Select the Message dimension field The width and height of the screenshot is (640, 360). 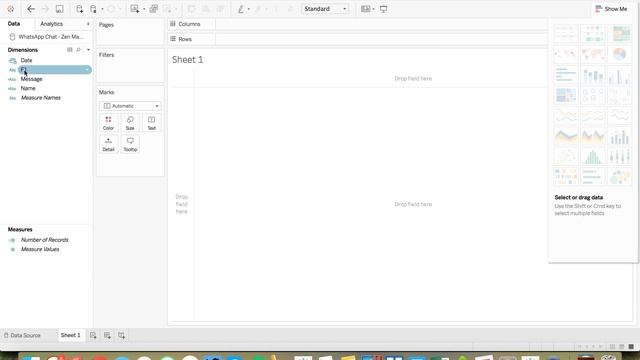pyautogui.click(x=31, y=79)
